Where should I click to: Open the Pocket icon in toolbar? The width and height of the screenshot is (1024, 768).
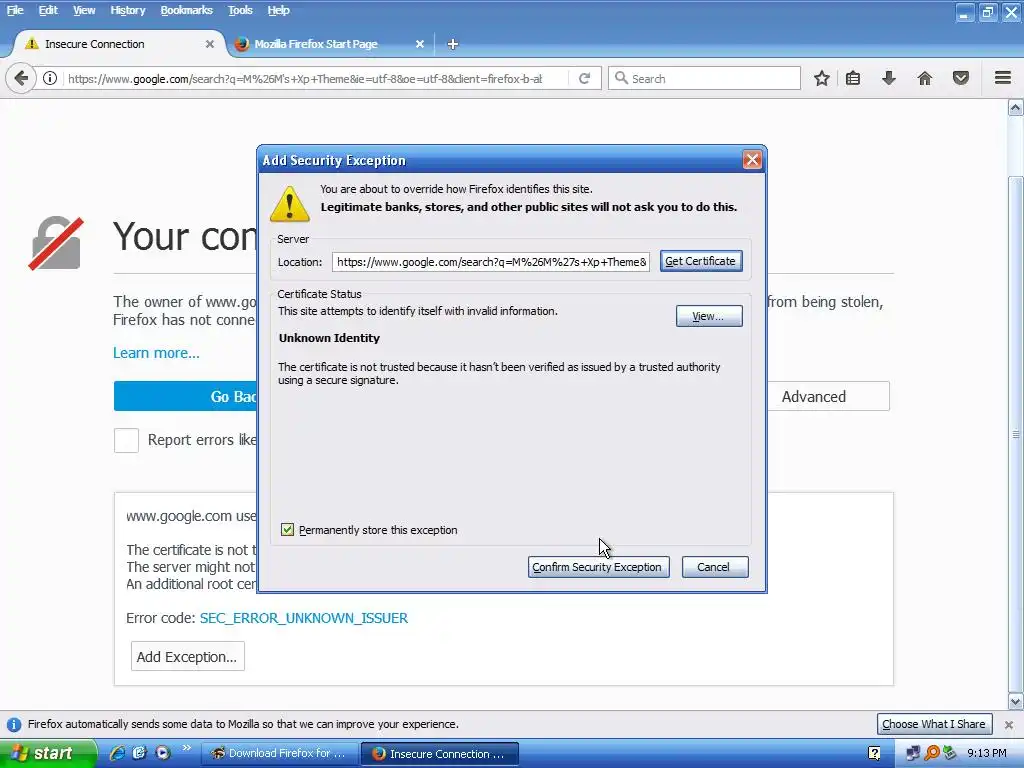961,78
